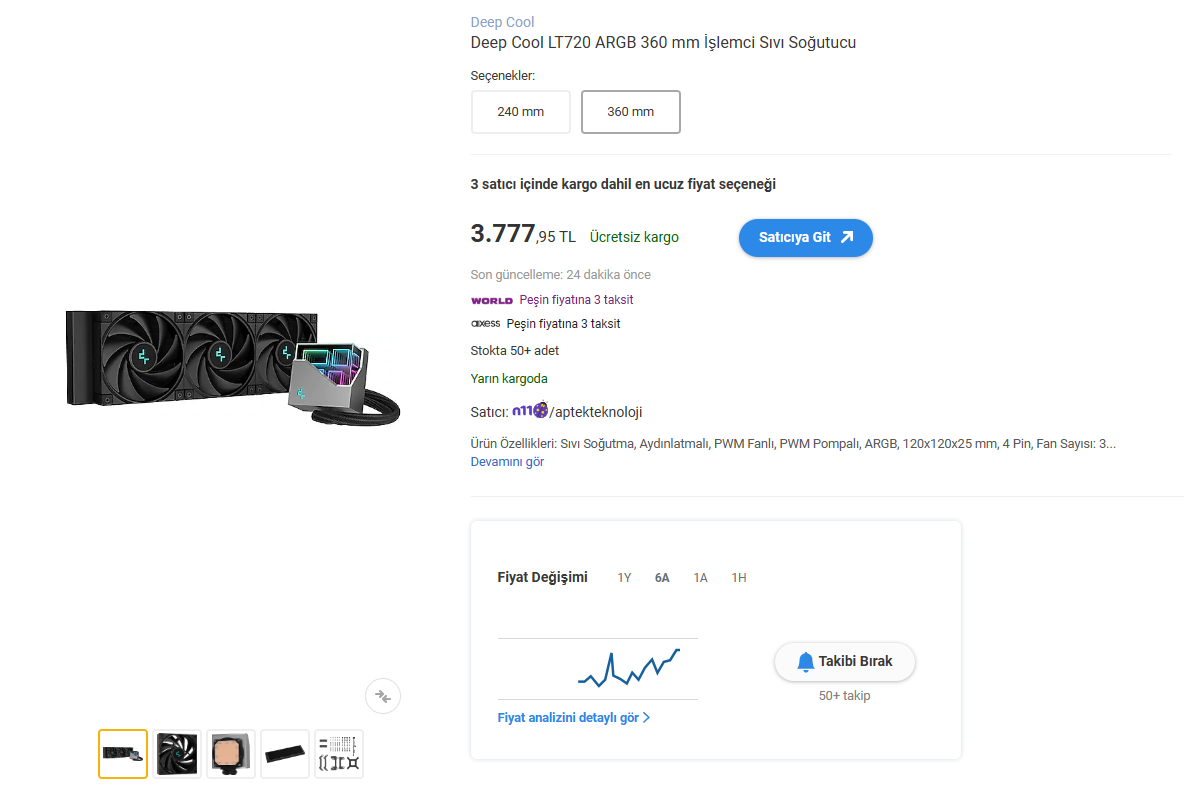
Task: Click the image compare arrows icon
Action: point(383,696)
